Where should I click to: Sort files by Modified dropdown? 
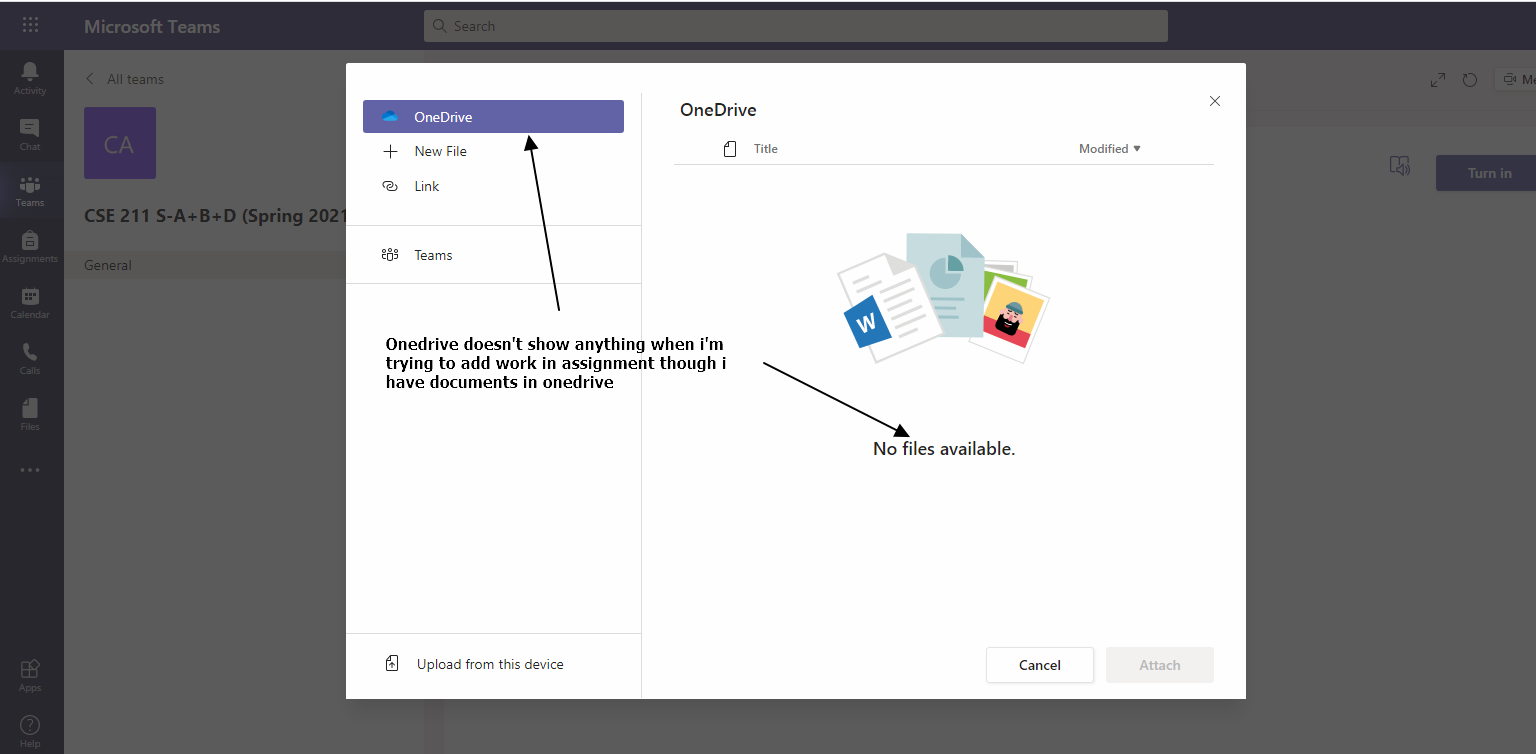tap(1110, 149)
